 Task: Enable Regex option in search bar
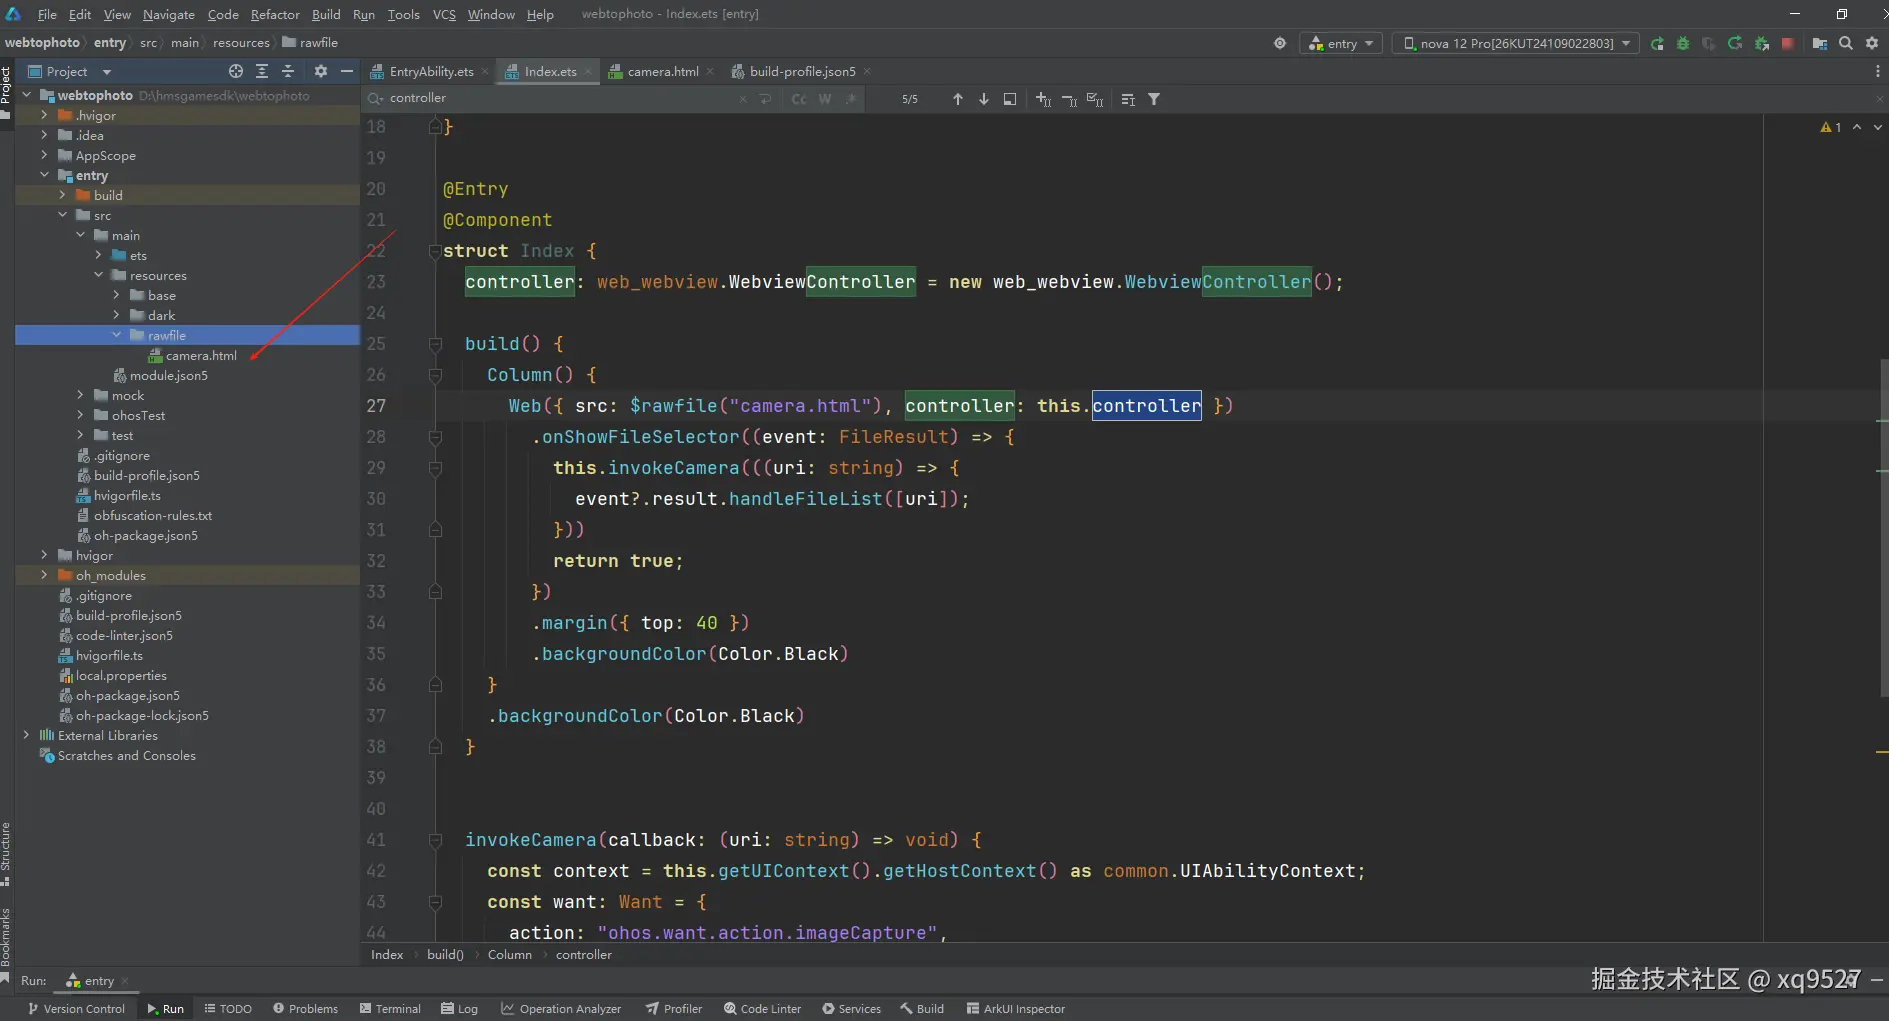click(850, 99)
